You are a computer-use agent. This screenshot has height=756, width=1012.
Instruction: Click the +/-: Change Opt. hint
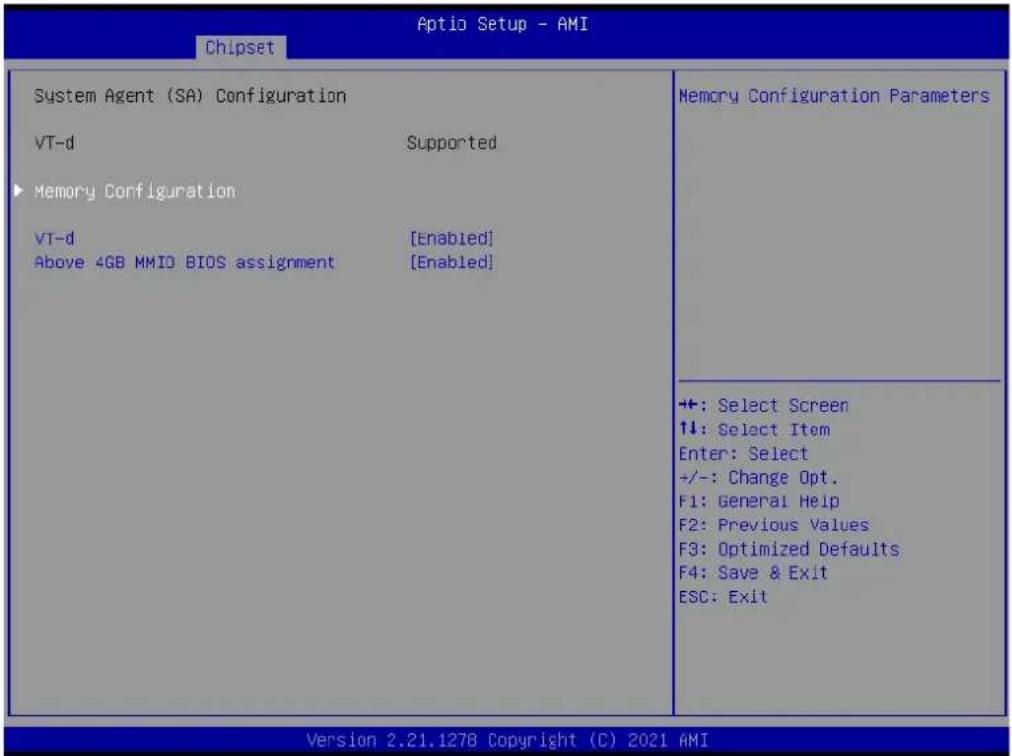pyautogui.click(x=758, y=478)
